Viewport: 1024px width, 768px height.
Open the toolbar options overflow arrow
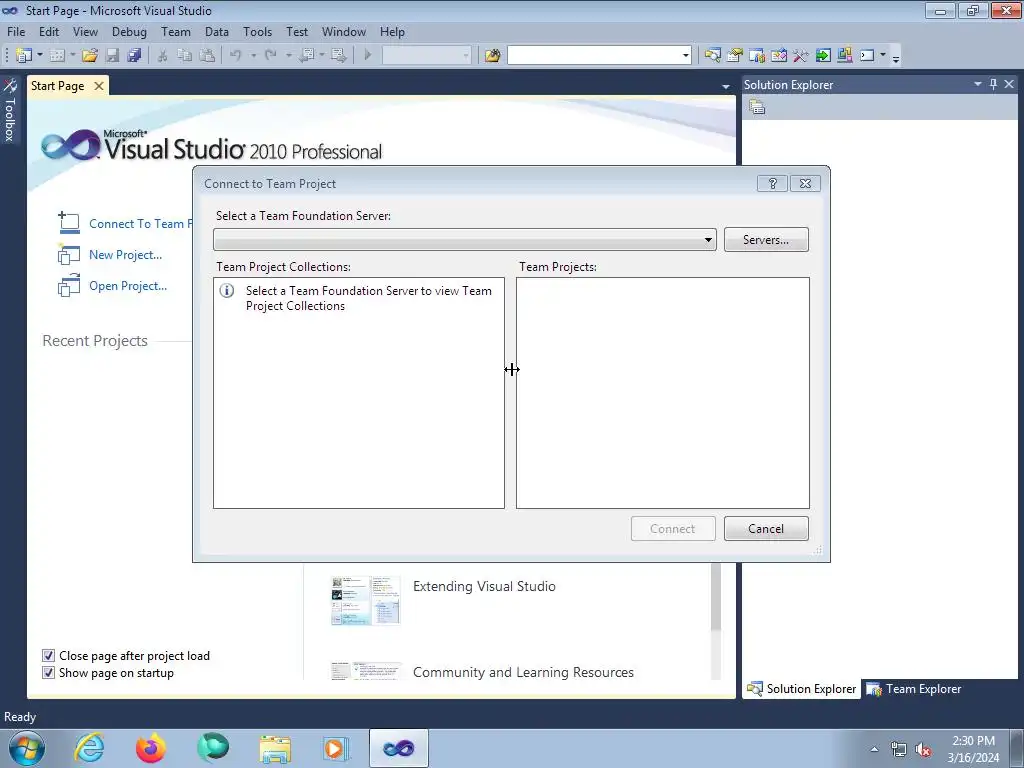click(x=896, y=58)
